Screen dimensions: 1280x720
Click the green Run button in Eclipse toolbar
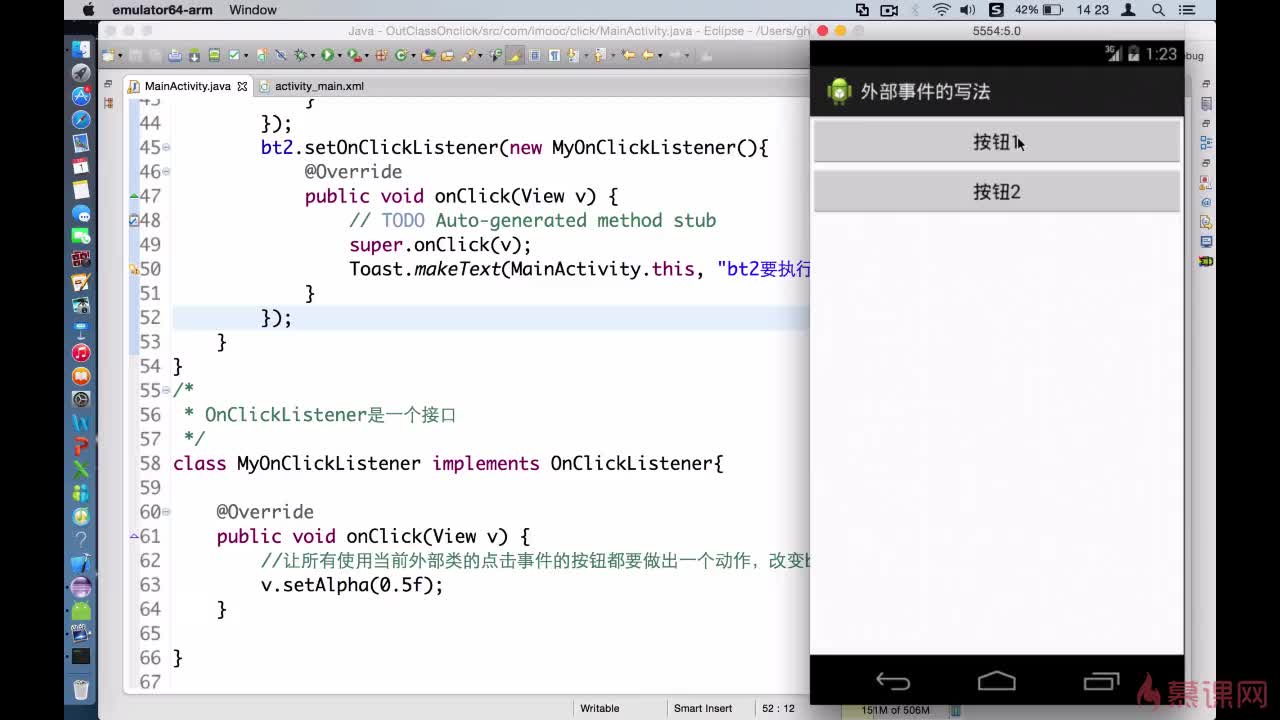(x=327, y=56)
